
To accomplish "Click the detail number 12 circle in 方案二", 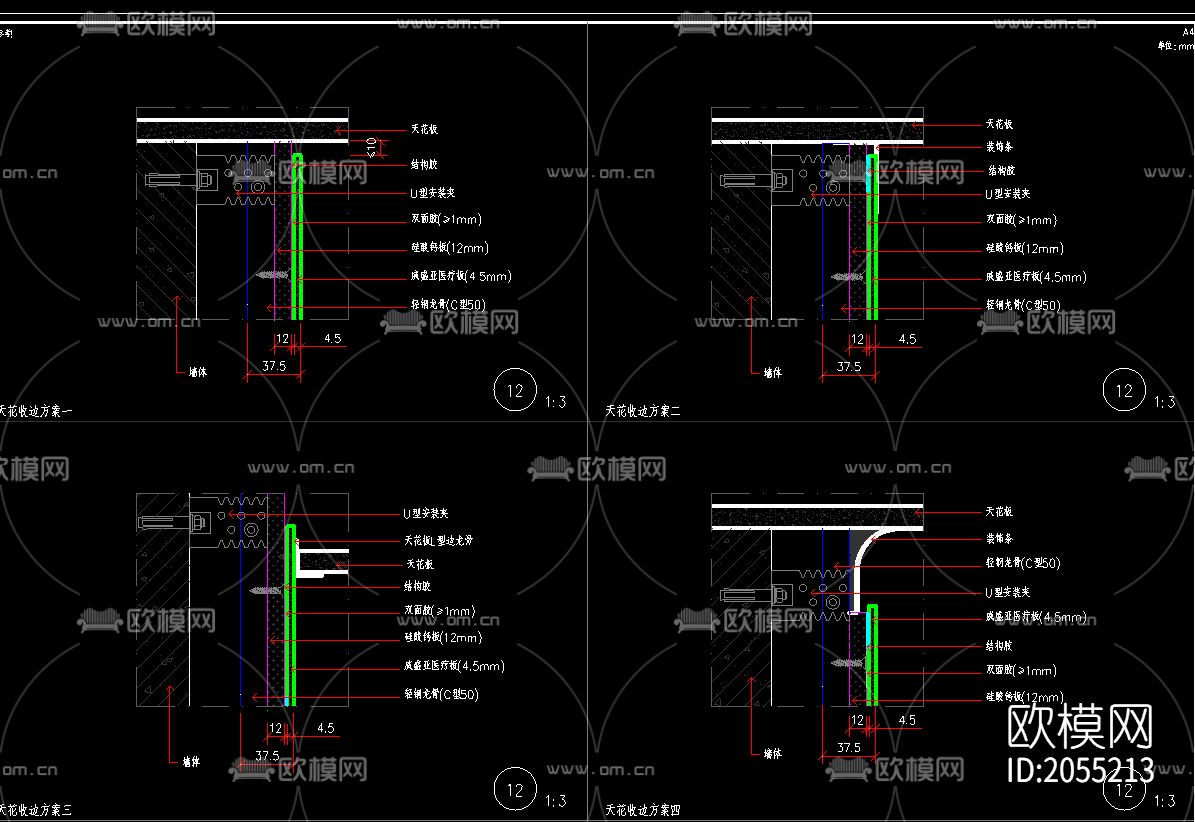I will [x=1124, y=390].
